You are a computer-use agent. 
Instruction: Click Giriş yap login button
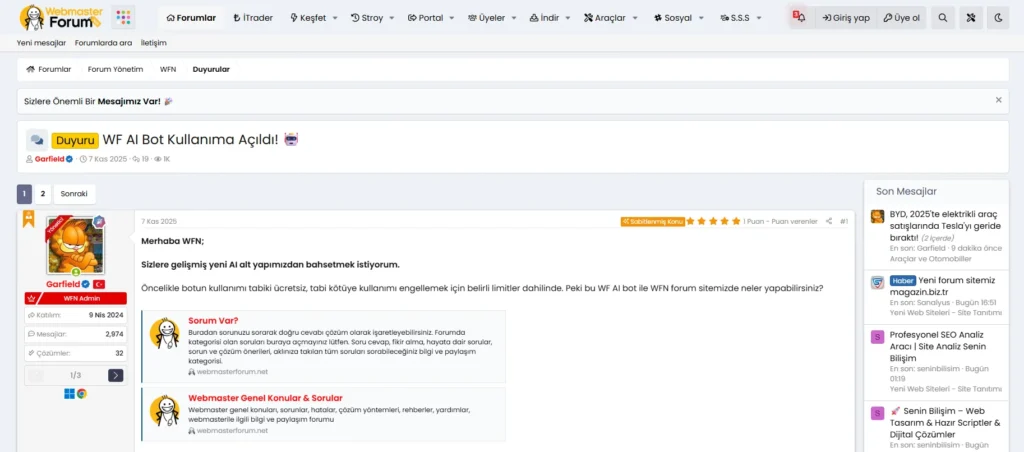[846, 18]
